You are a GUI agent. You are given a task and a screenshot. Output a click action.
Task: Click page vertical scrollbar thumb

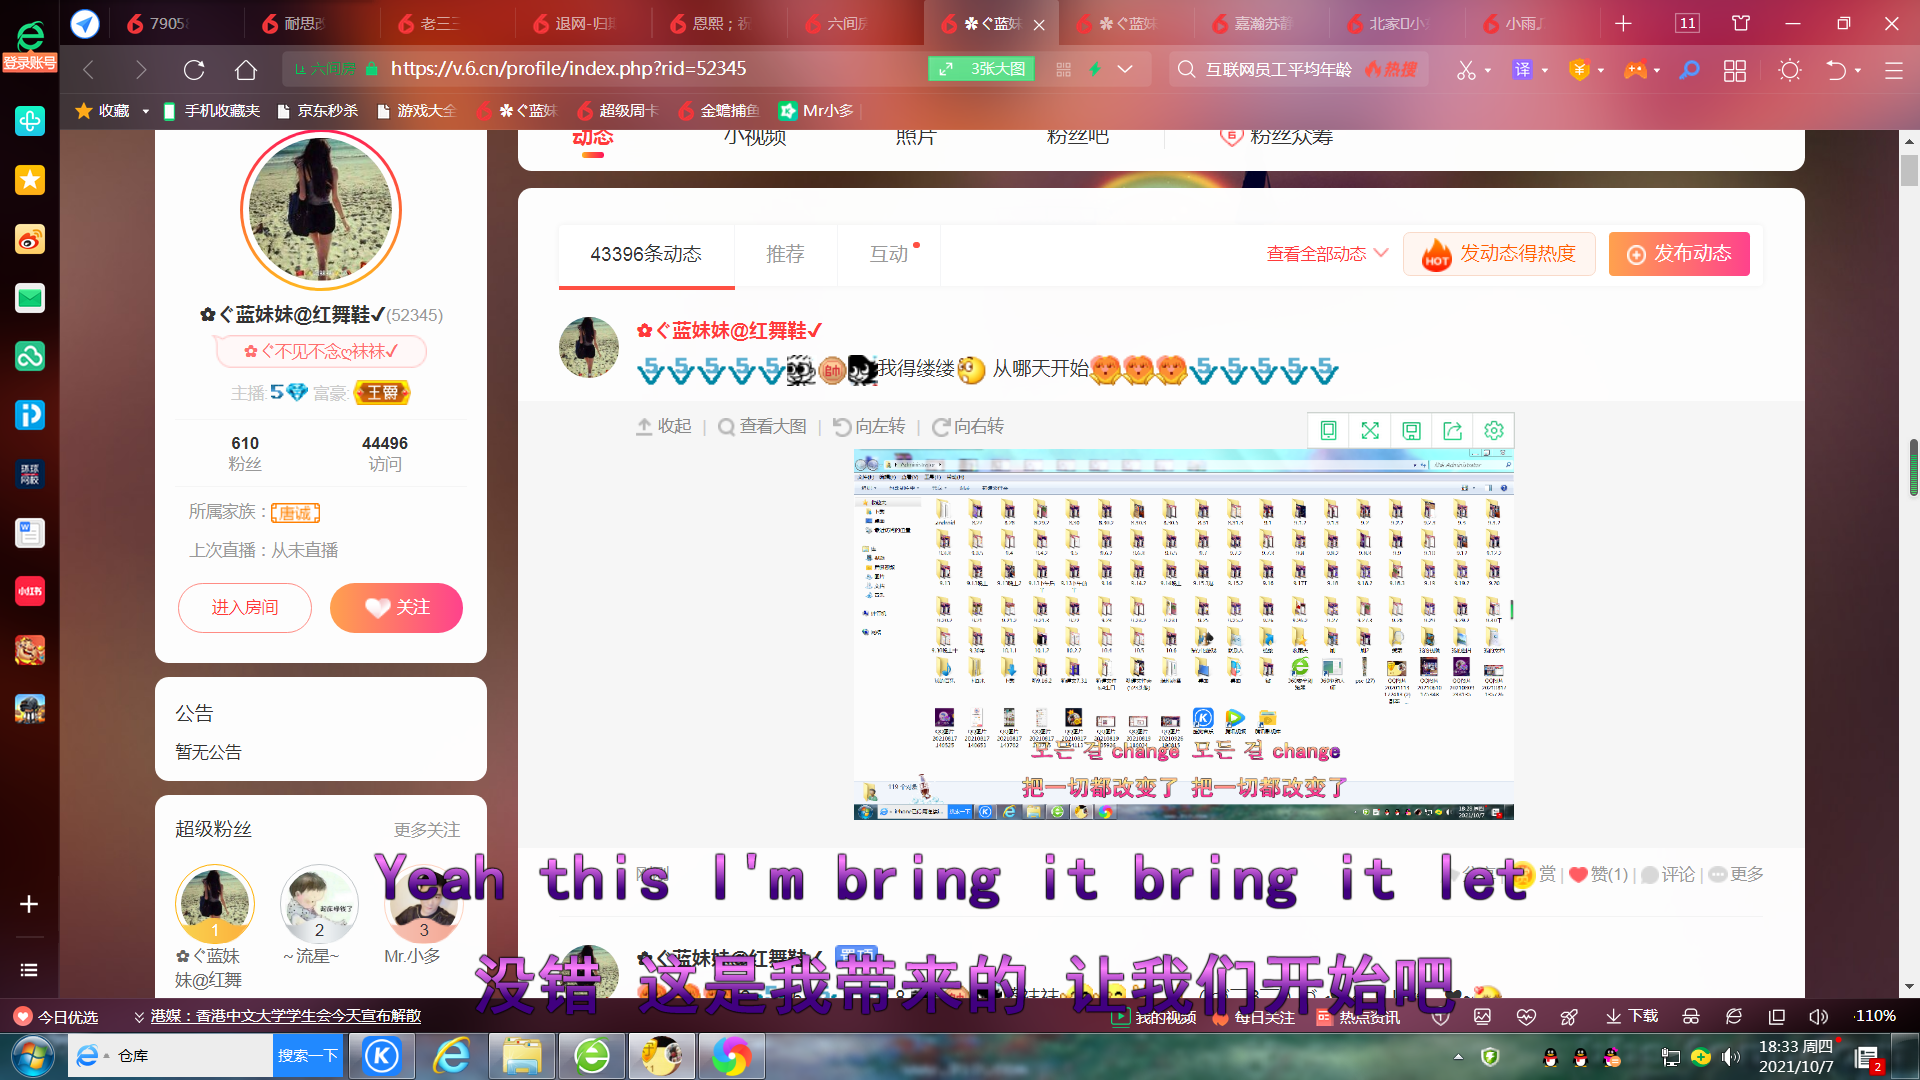(x=1910, y=170)
